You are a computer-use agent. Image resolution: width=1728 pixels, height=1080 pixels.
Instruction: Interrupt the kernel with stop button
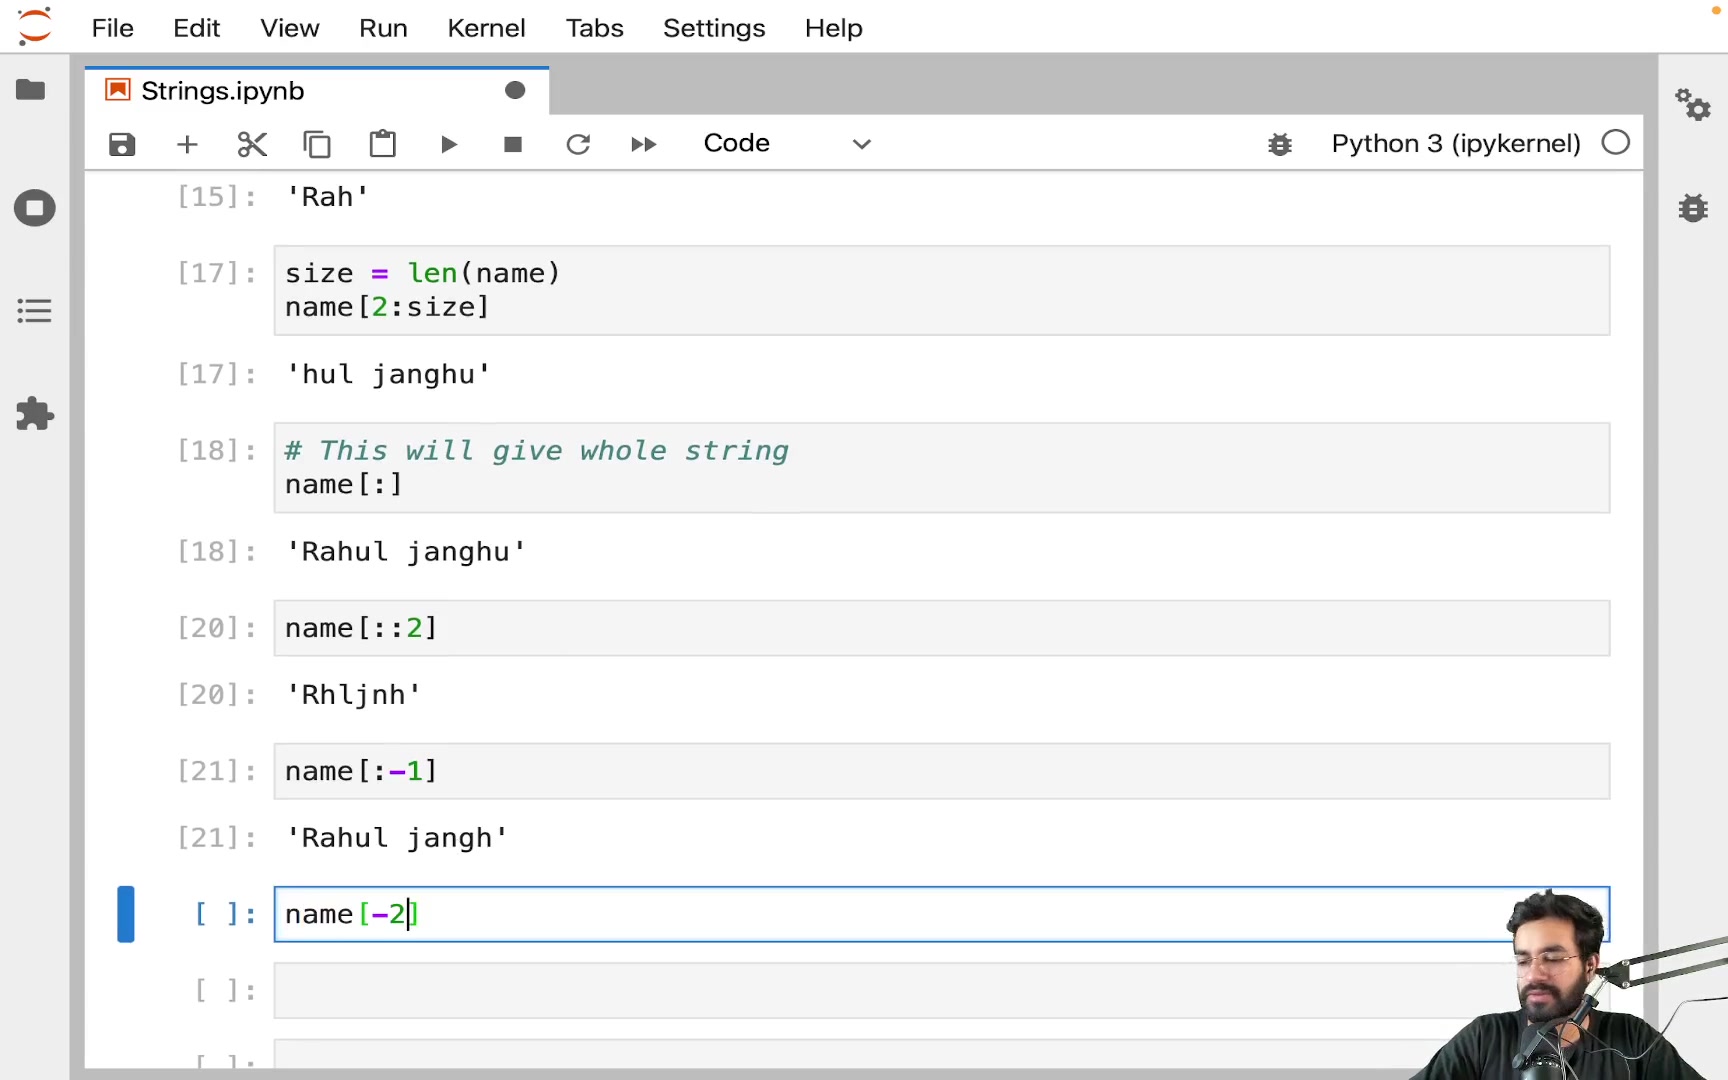click(x=513, y=144)
